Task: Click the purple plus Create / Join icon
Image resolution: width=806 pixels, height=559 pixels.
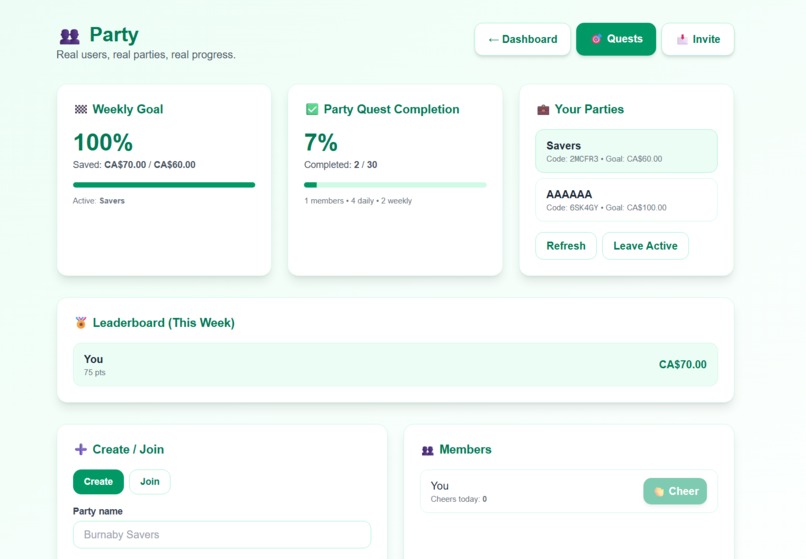Action: click(81, 449)
